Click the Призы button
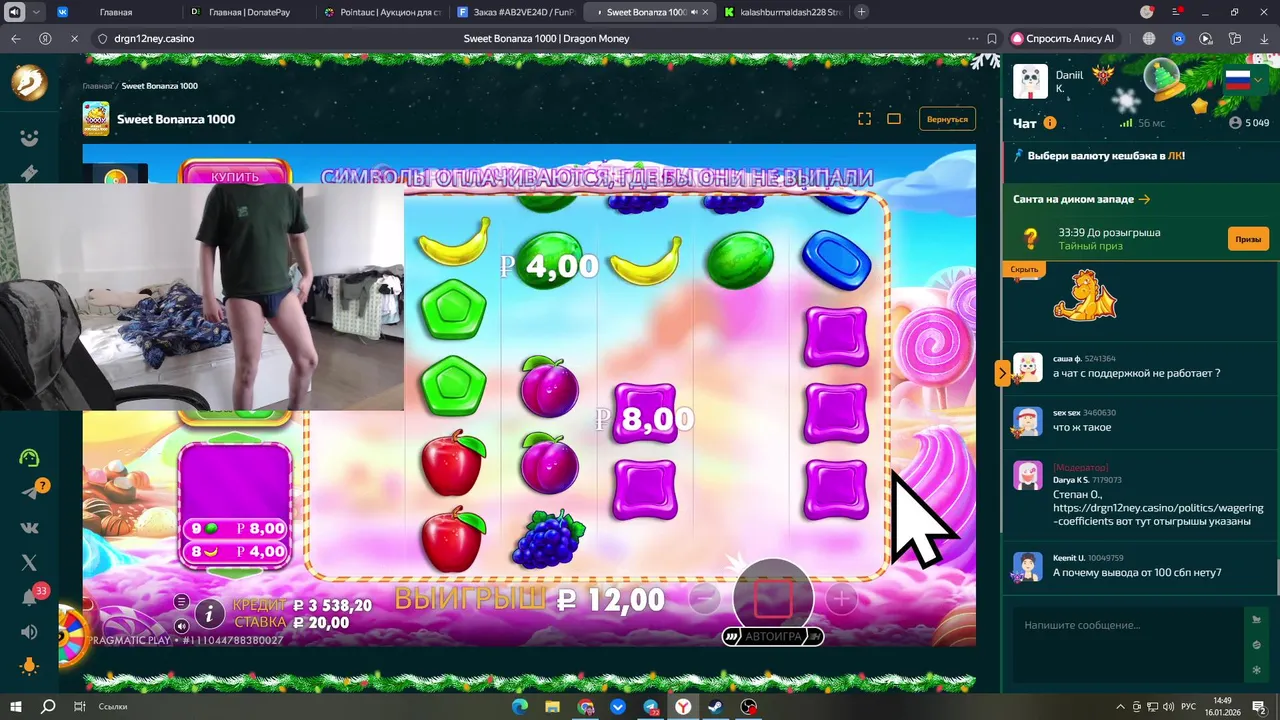The height and width of the screenshot is (720, 1280). point(1248,239)
